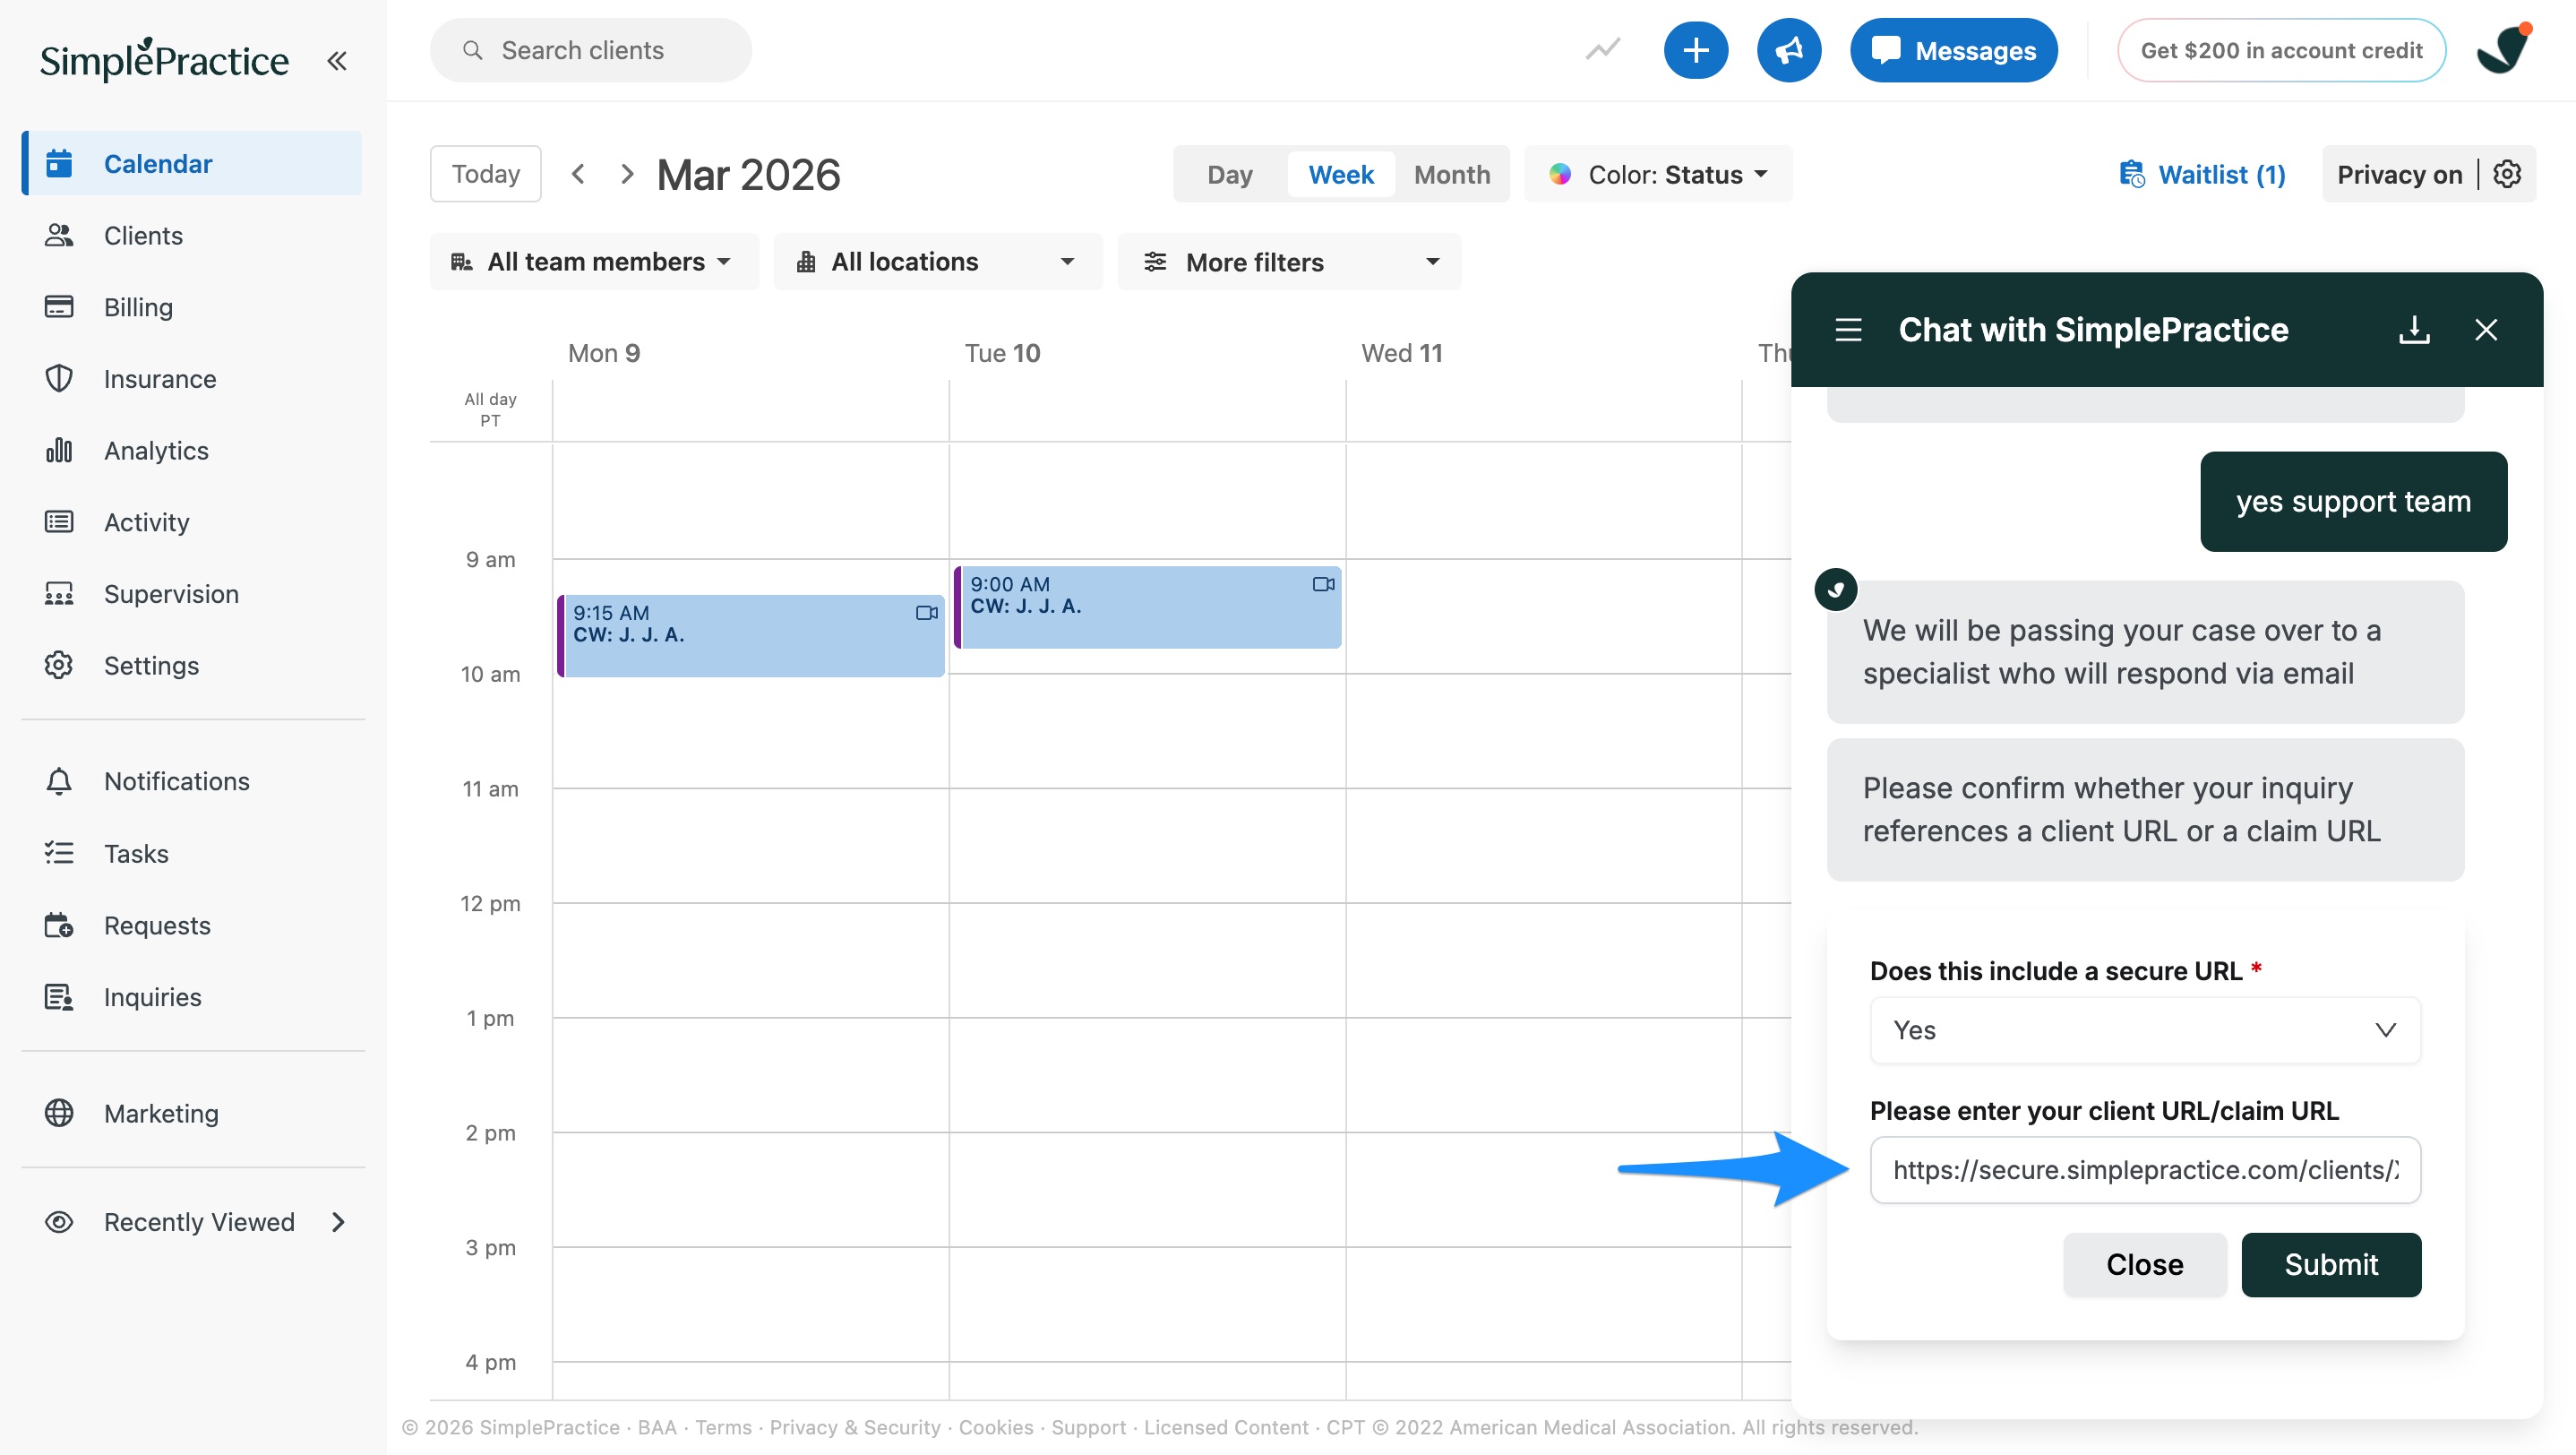Click Get $200 in account credit
Viewport: 2576px width, 1455px height.
[x=2281, y=50]
